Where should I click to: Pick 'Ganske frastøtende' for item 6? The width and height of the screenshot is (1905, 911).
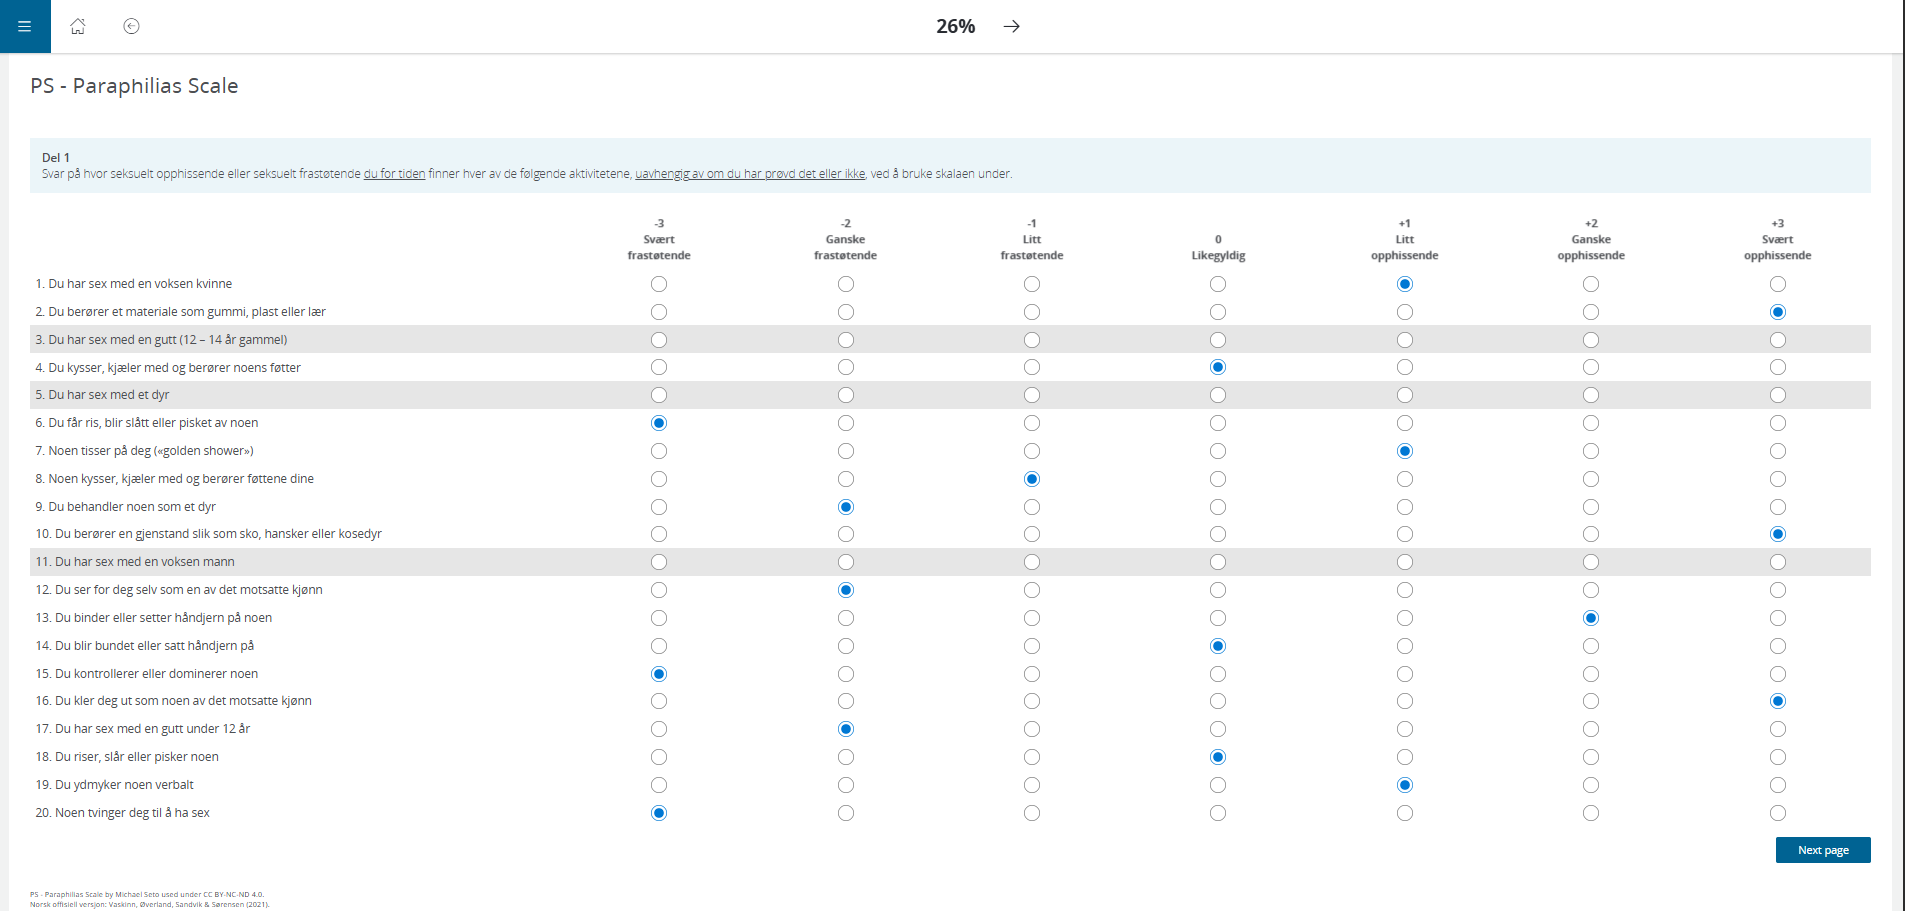[846, 423]
